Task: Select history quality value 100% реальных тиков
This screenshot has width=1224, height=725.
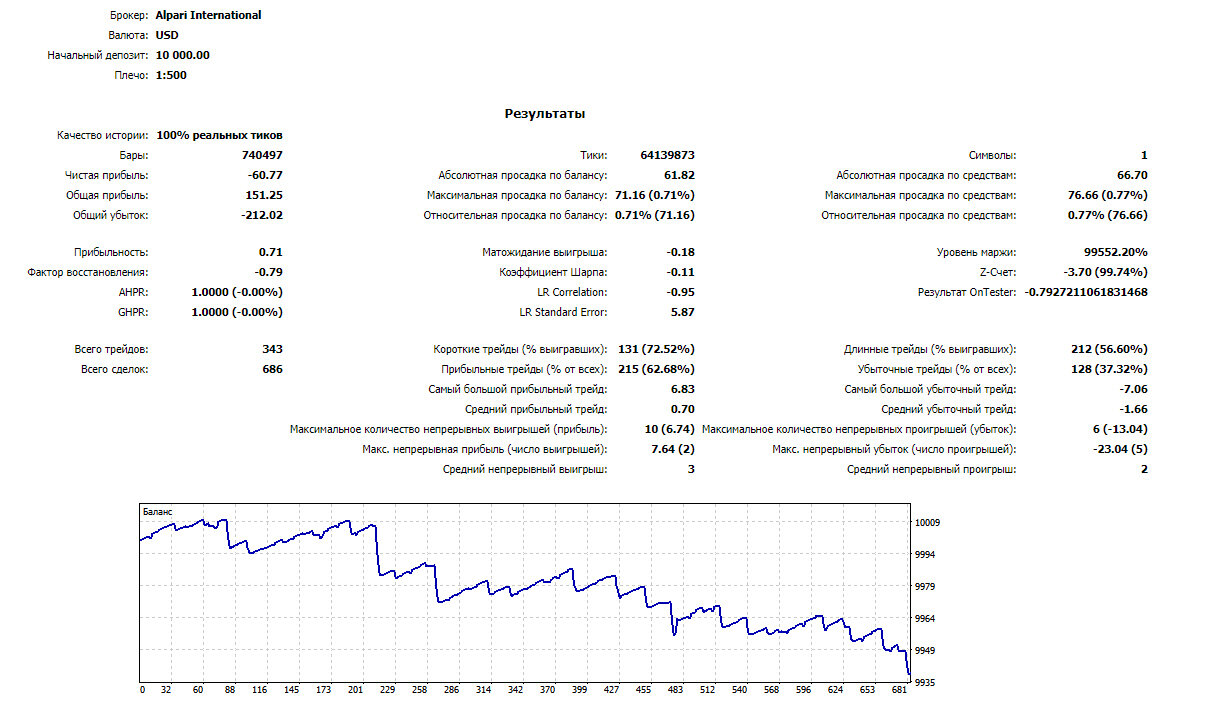Action: 219,135
